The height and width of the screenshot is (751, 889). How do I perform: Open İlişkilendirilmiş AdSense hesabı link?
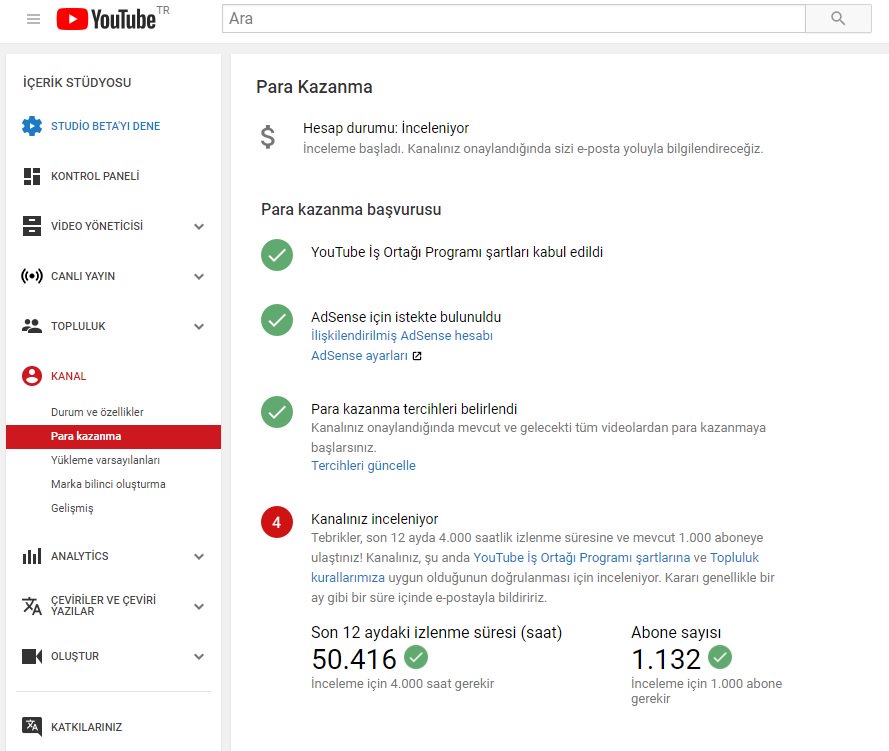tap(402, 336)
